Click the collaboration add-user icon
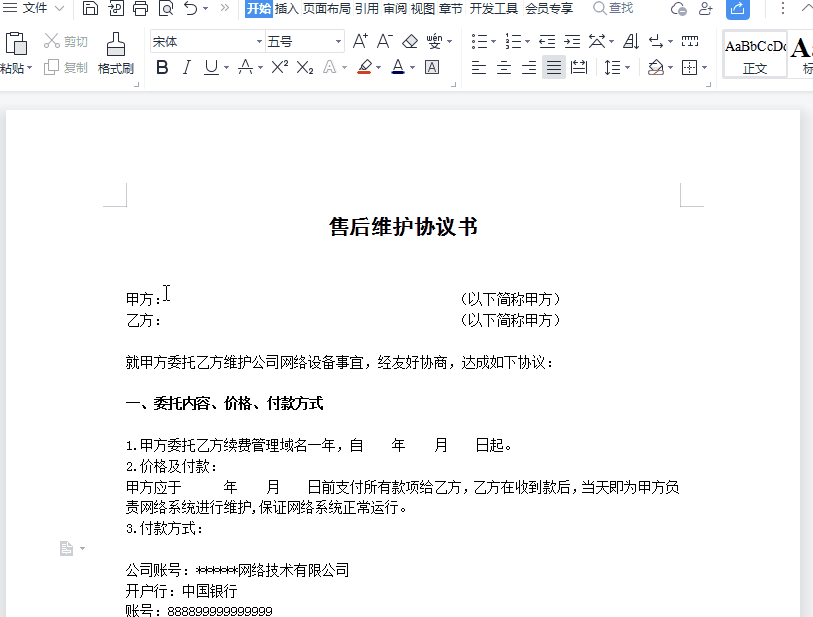813x617 pixels. [x=706, y=9]
